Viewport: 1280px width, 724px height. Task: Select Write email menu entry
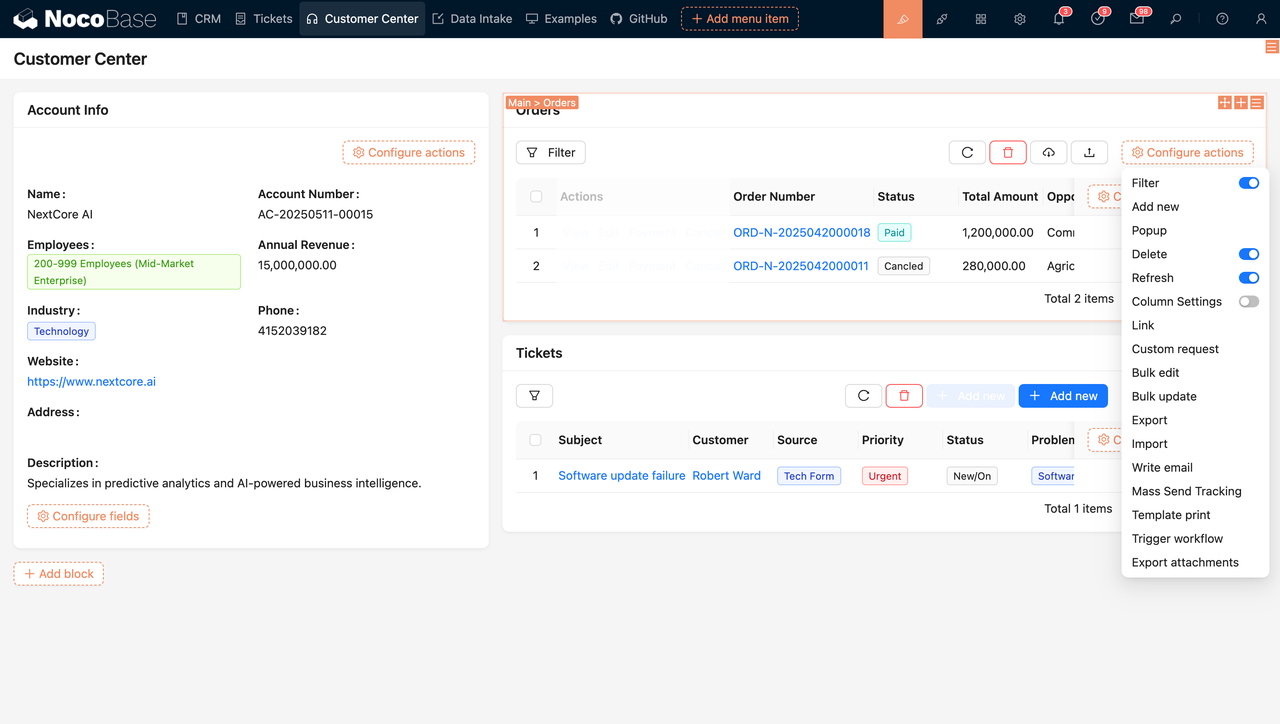(1195, 468)
